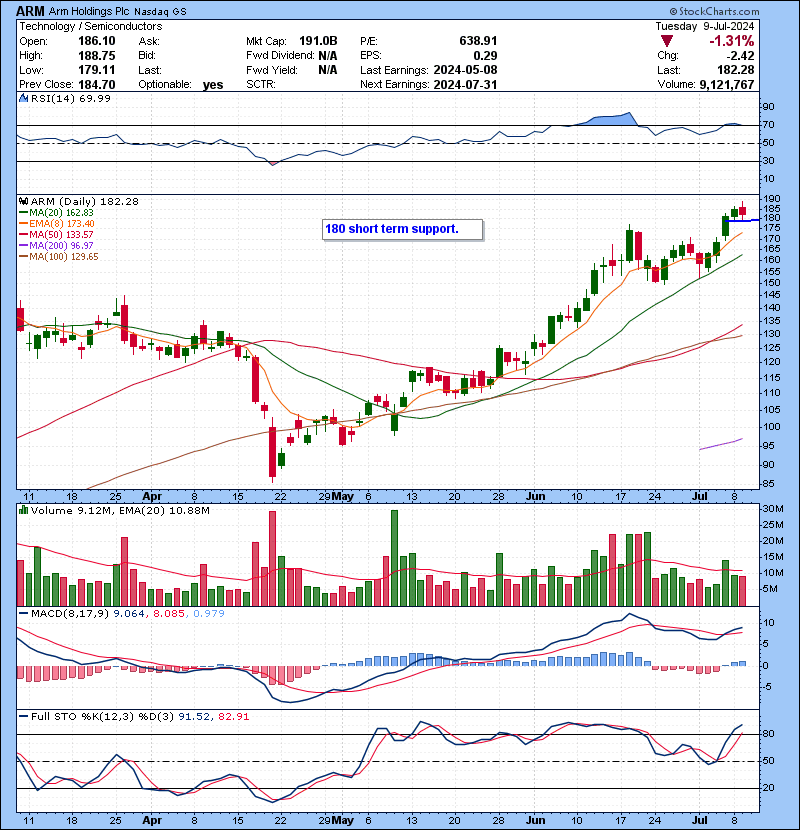Click the P/E value 638.91
This screenshot has width=800, height=830.
[x=478, y=41]
